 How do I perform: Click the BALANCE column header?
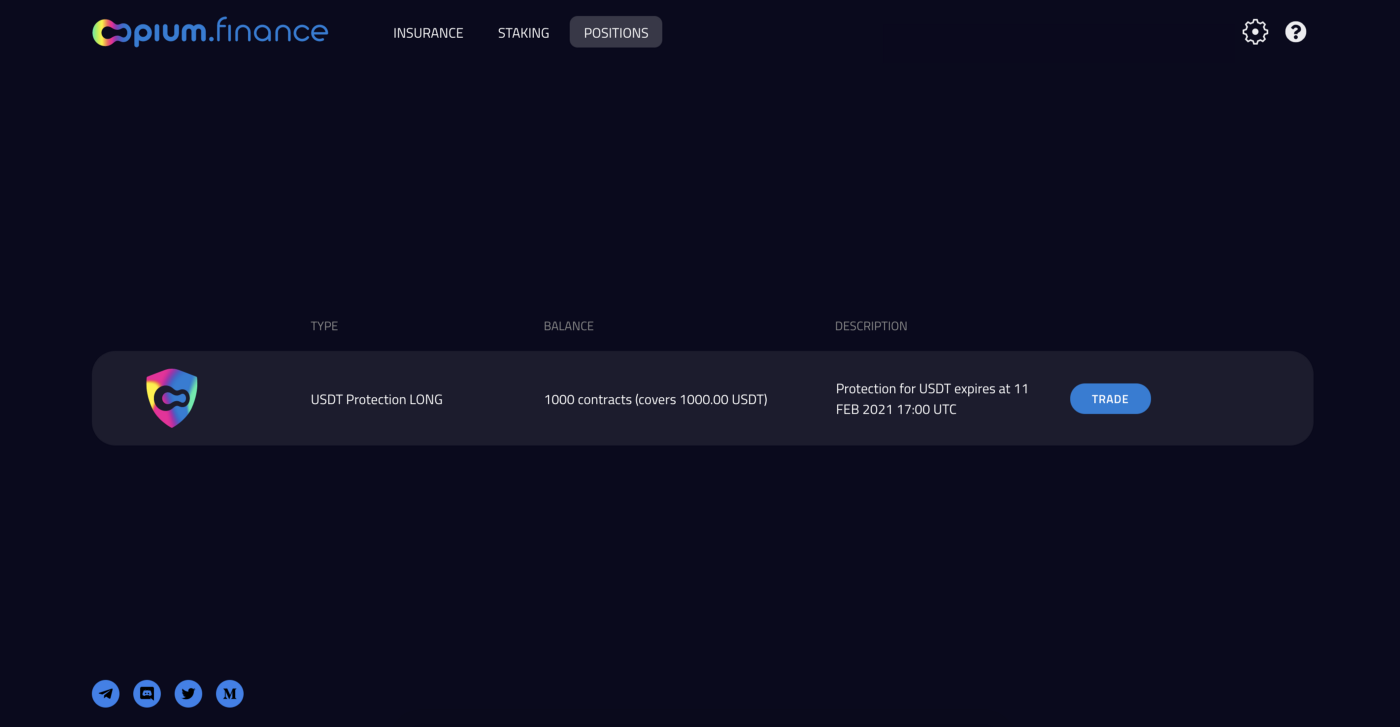569,326
